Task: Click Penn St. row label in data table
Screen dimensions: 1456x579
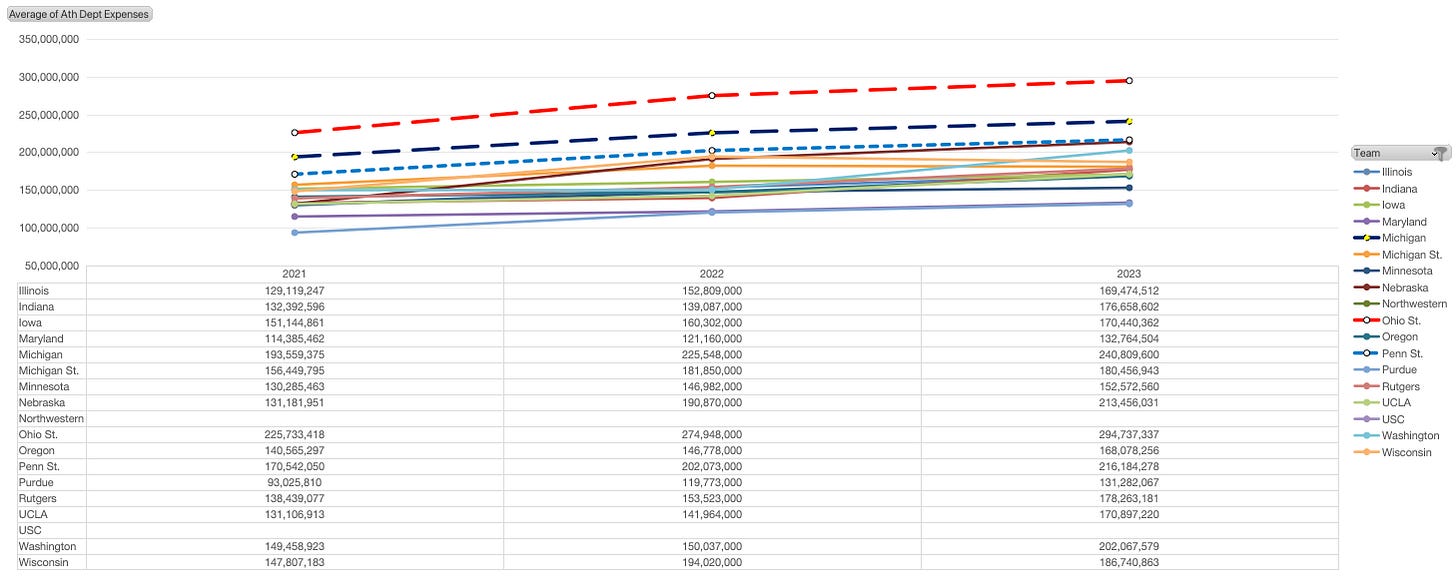Action: click(x=37, y=466)
